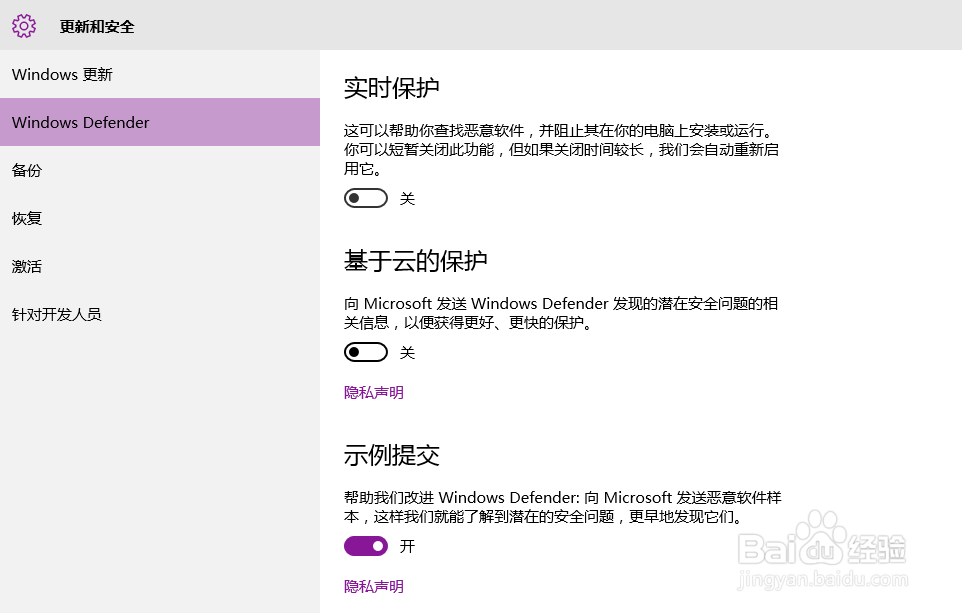
Task: Select 恢复 from the sidebar
Action: 26,218
